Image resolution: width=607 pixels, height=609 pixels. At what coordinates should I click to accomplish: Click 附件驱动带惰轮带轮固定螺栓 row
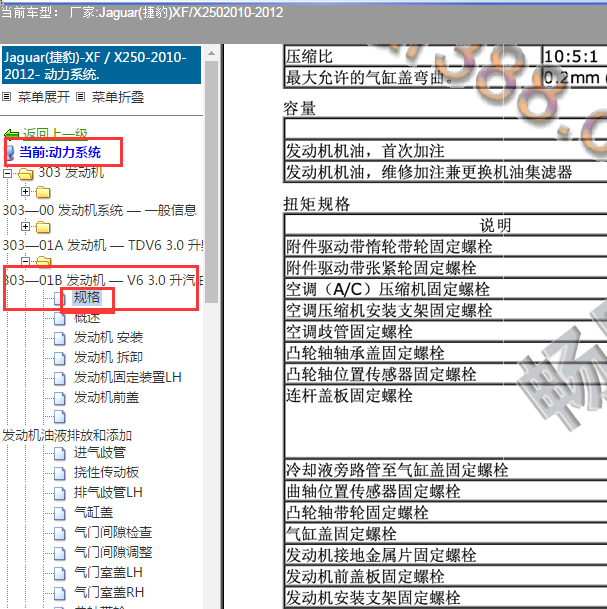pos(446,246)
